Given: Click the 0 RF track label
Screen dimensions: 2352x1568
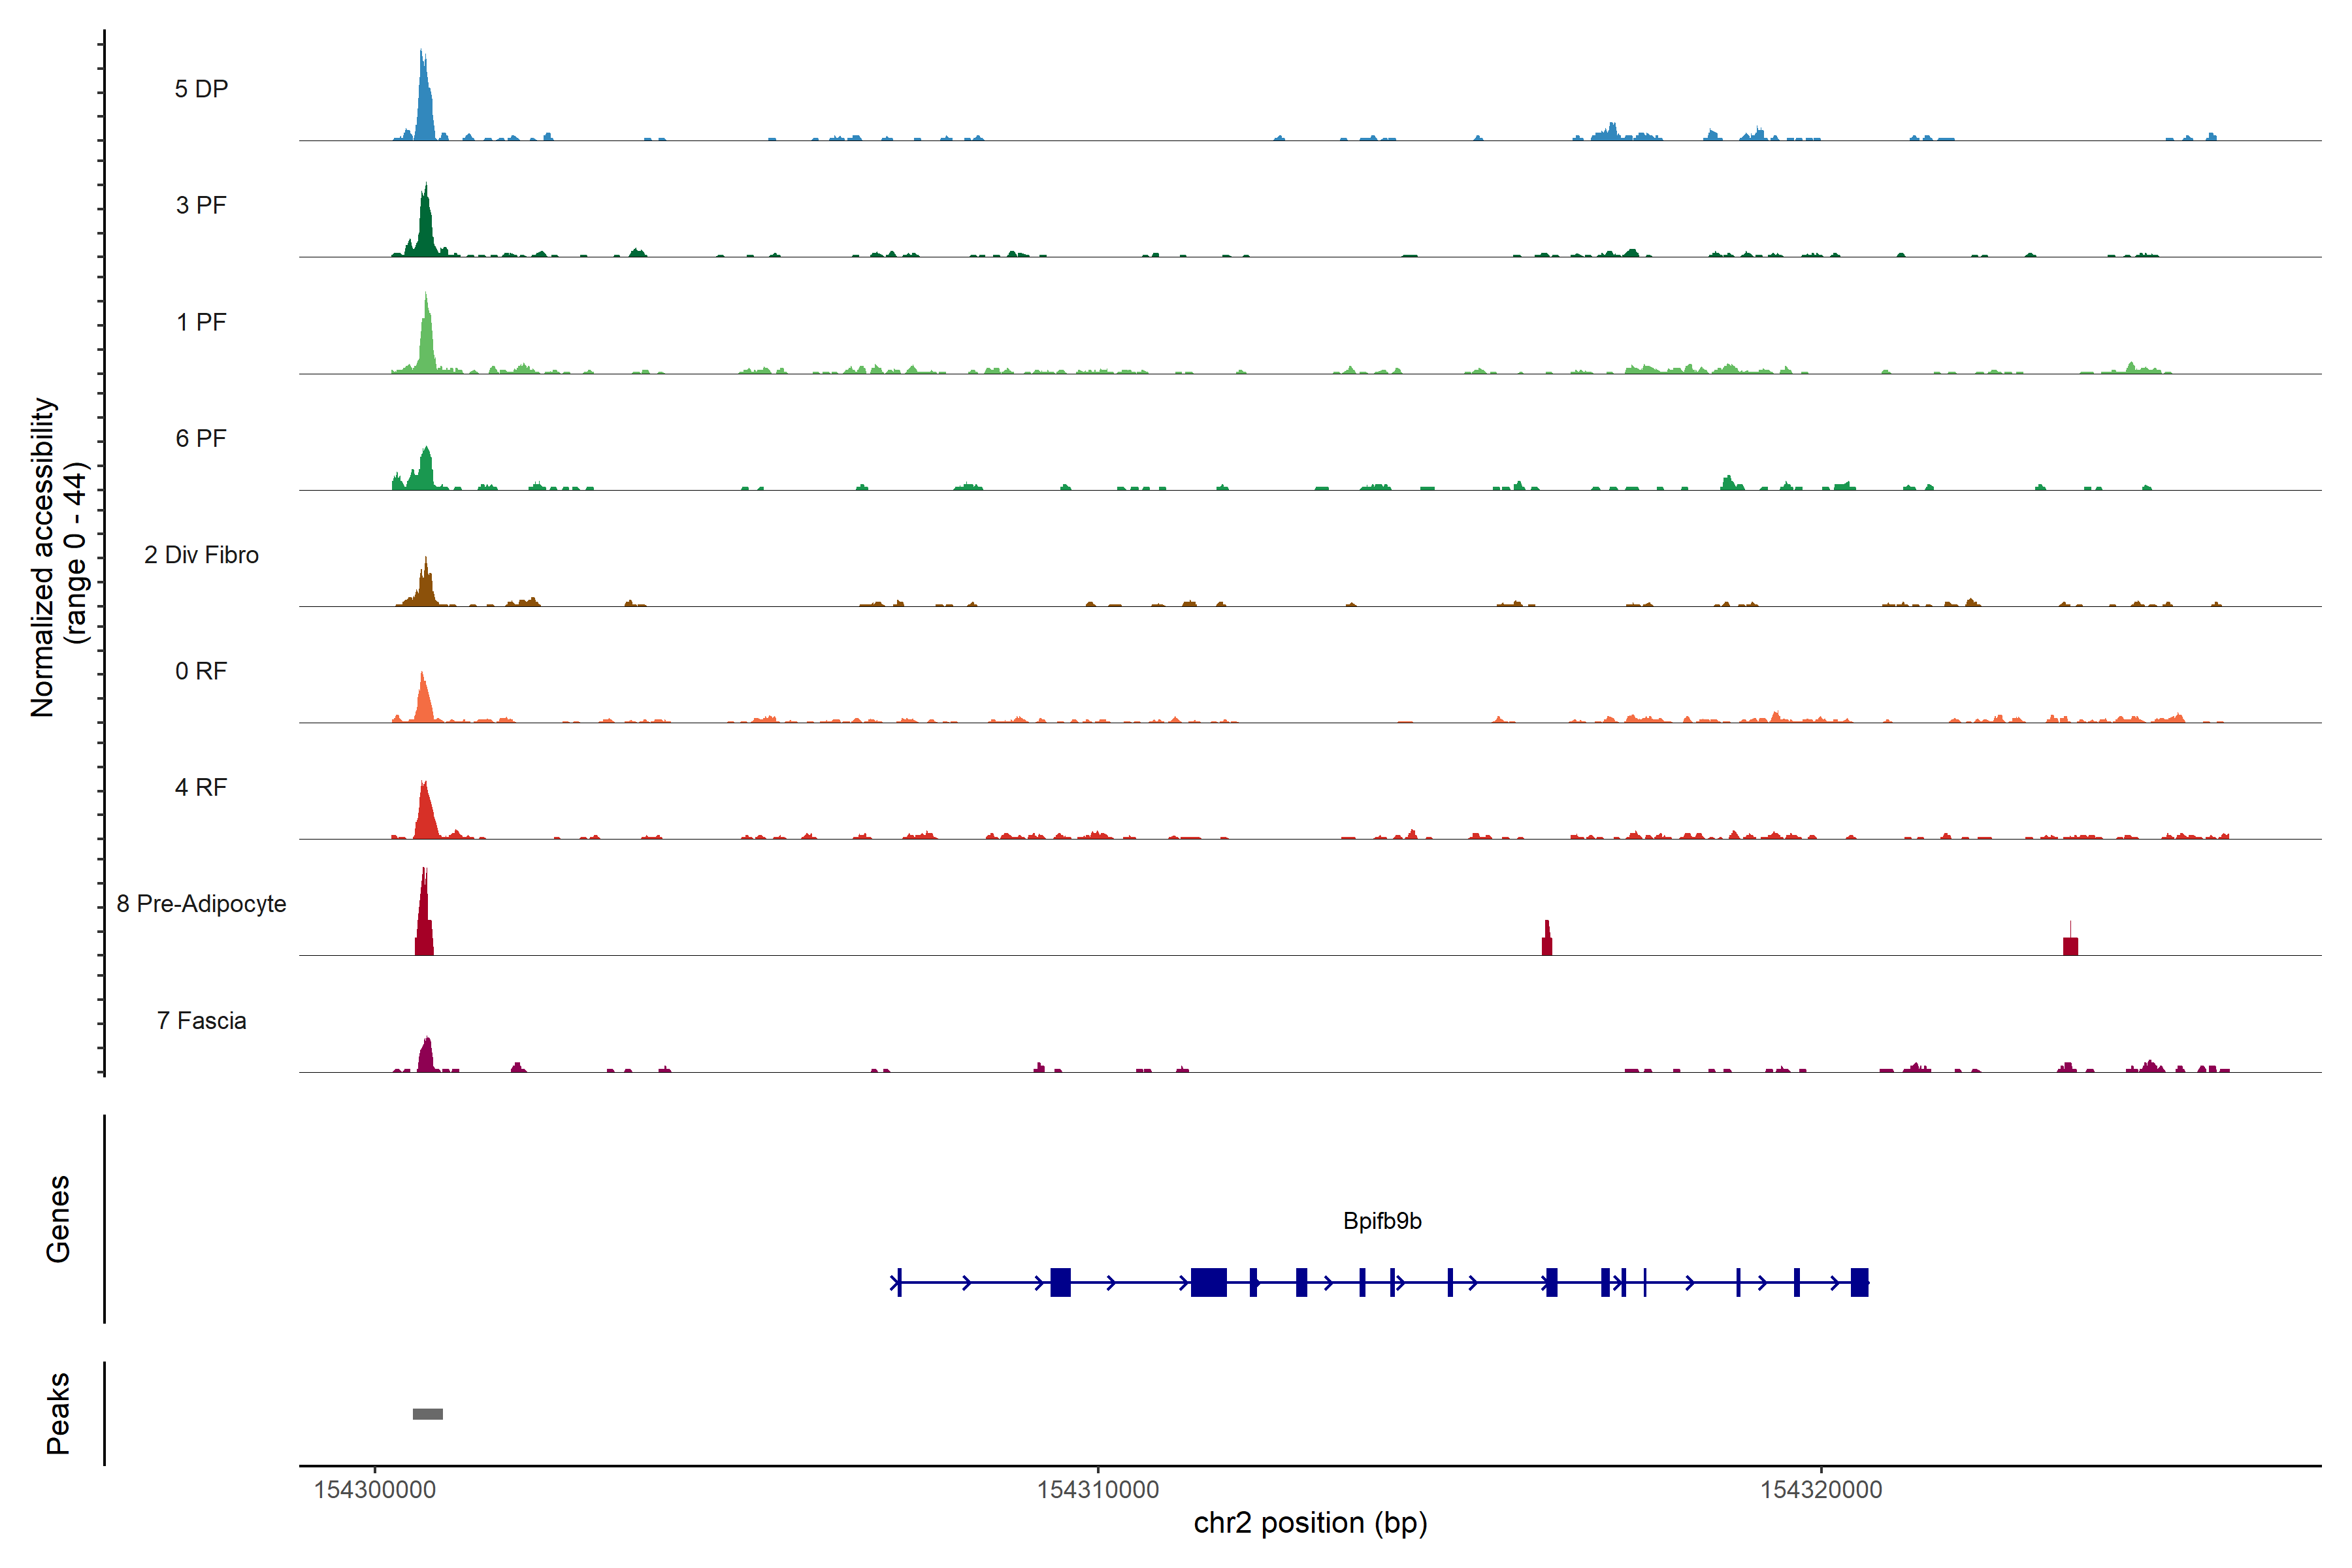Looking at the screenshot, I should pos(201,671).
